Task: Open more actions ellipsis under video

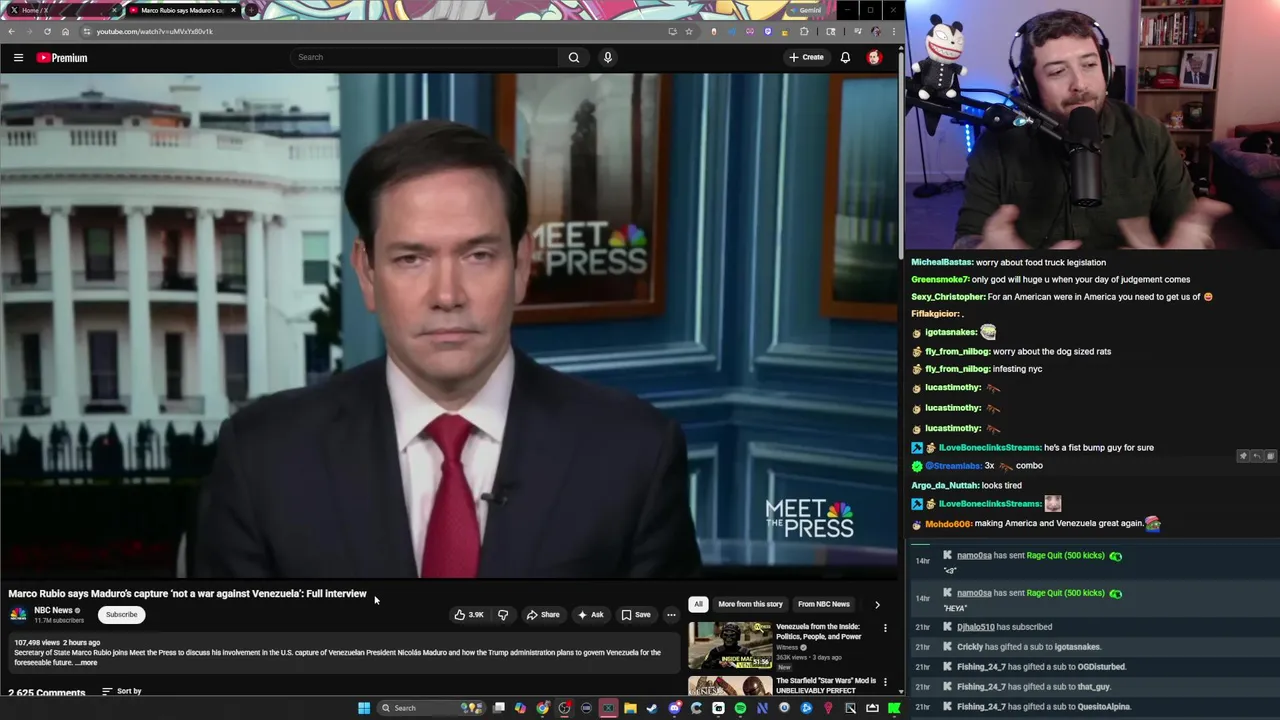Action: tap(671, 614)
